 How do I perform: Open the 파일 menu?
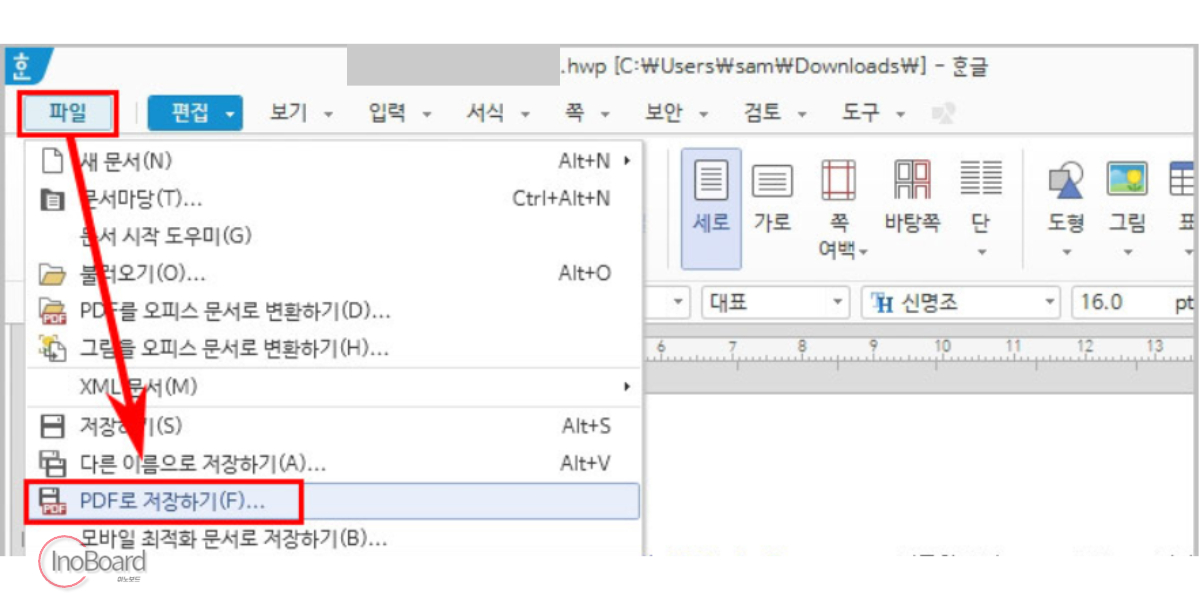(68, 113)
